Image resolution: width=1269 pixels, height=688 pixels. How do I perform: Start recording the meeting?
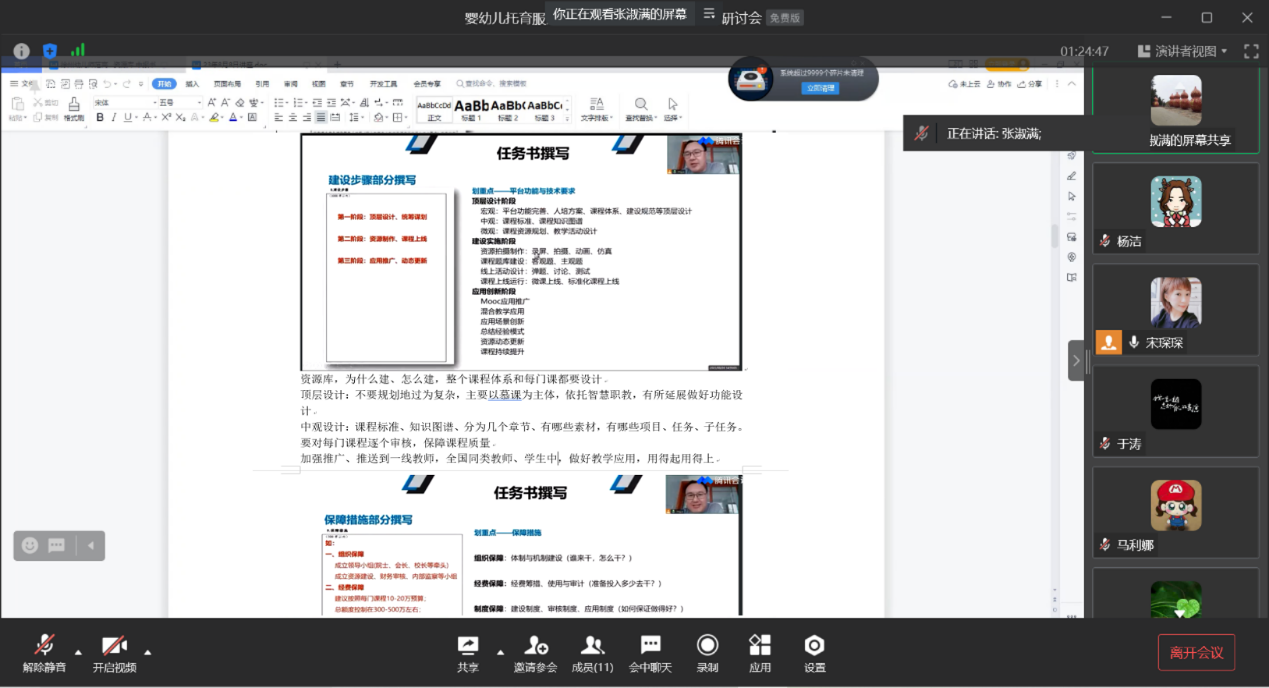click(707, 652)
